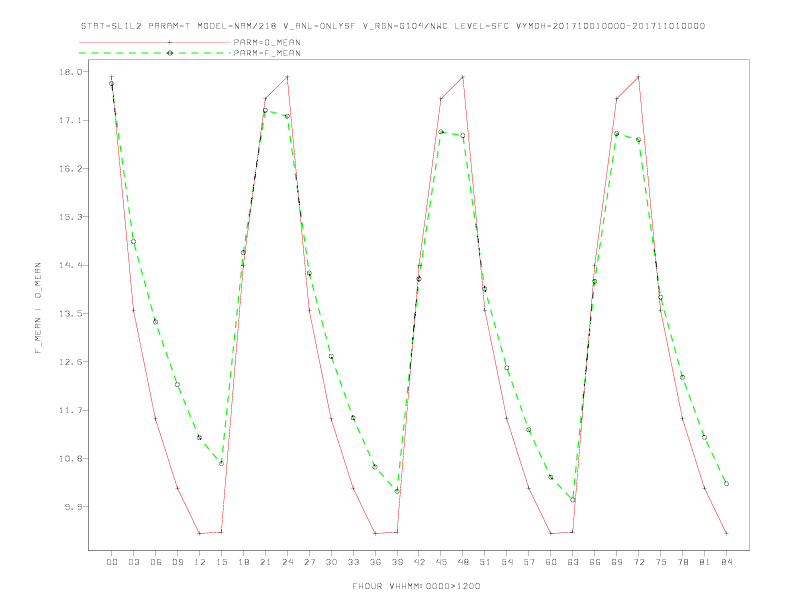Click the 09 forecast hour tick label
Screen dimensions: 792x612
177,562
